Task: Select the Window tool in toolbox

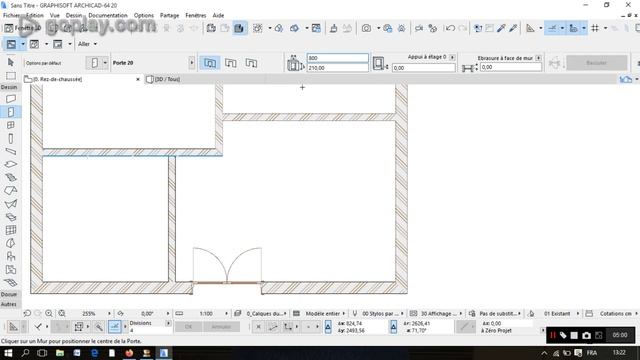Action: pyautogui.click(x=11, y=125)
